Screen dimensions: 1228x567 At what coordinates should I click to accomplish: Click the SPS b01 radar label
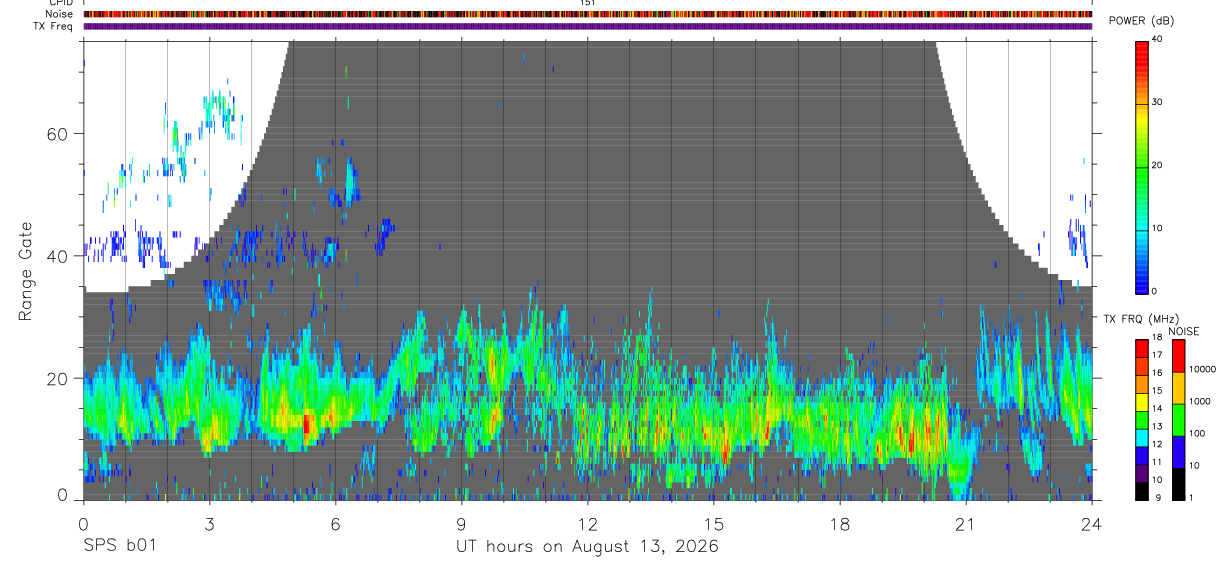coord(119,546)
